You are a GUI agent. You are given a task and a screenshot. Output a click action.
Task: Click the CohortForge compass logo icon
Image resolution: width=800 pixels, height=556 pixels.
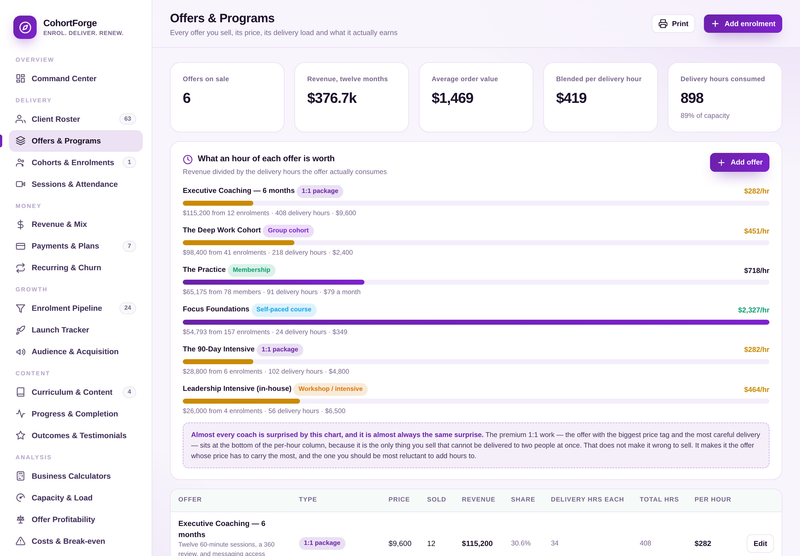click(25, 28)
